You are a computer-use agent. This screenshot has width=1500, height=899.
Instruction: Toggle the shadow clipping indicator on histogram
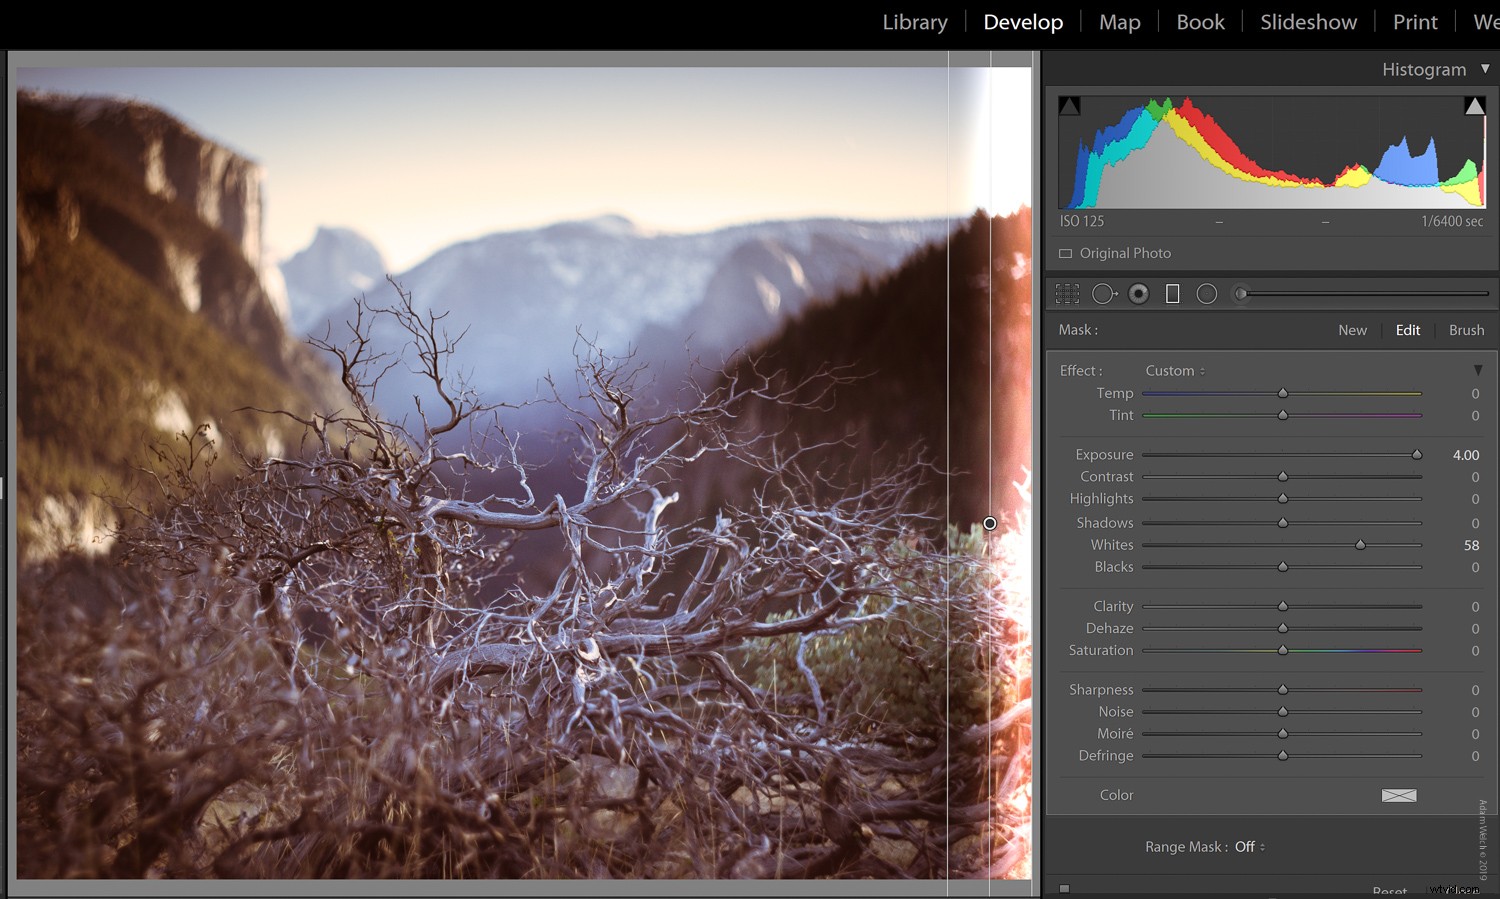coord(1069,104)
